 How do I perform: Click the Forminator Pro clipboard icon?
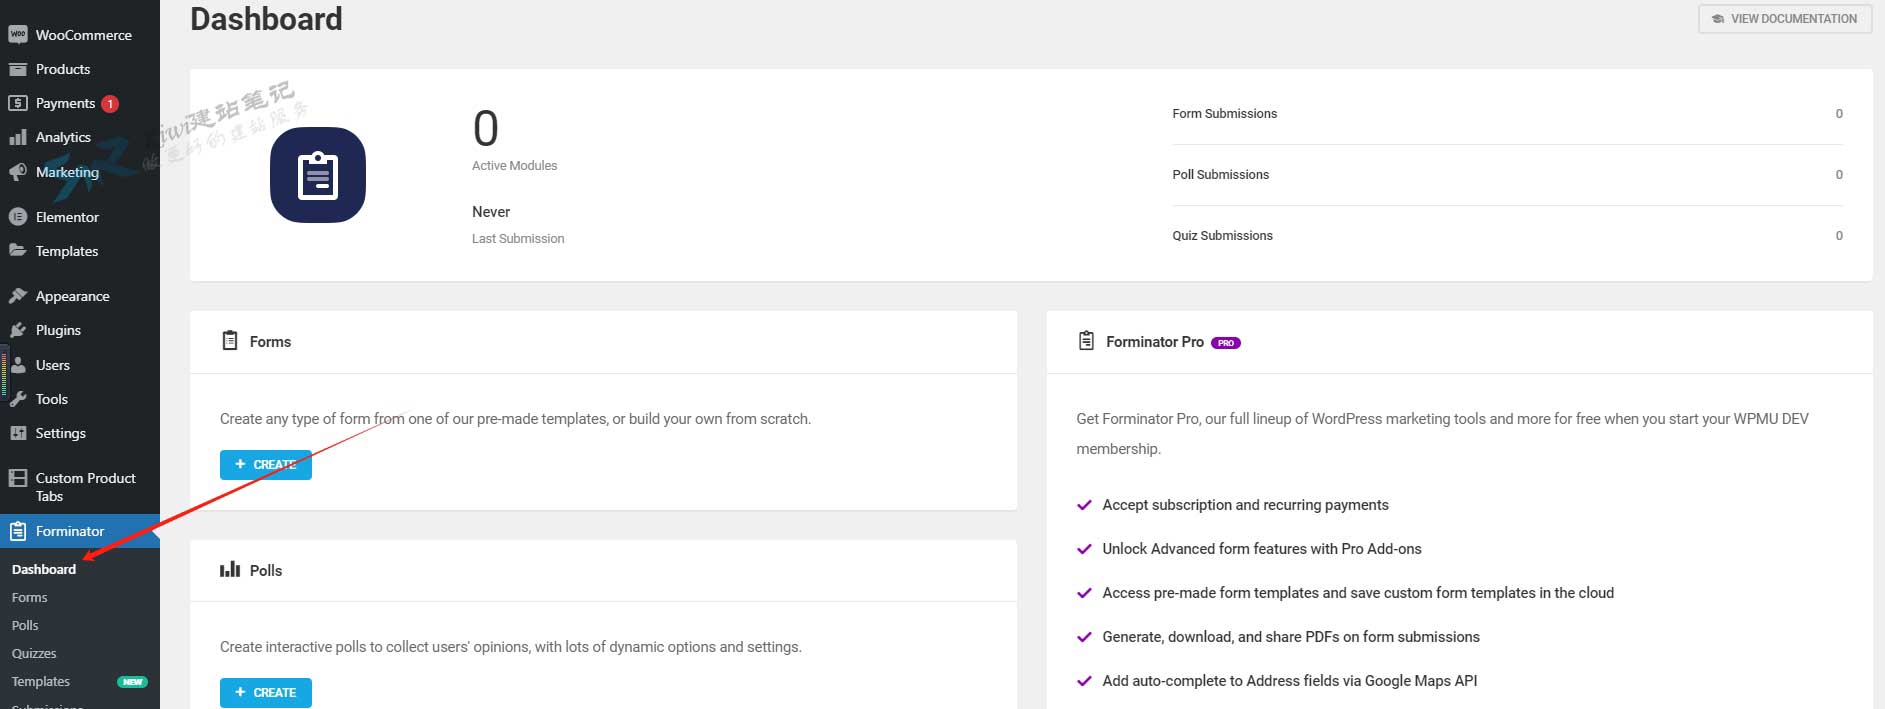1086,341
